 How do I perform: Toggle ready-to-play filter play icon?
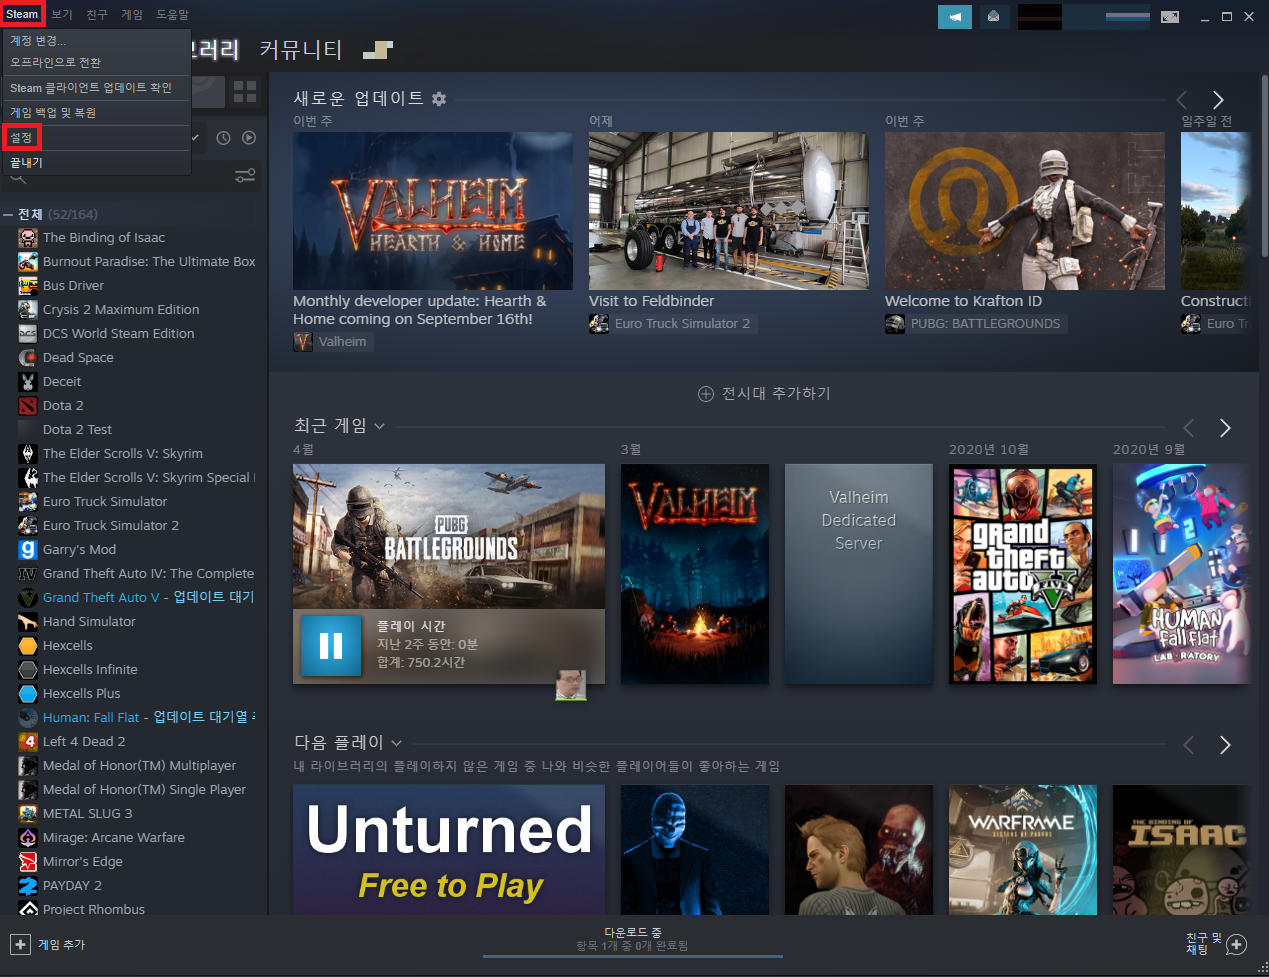[249, 138]
